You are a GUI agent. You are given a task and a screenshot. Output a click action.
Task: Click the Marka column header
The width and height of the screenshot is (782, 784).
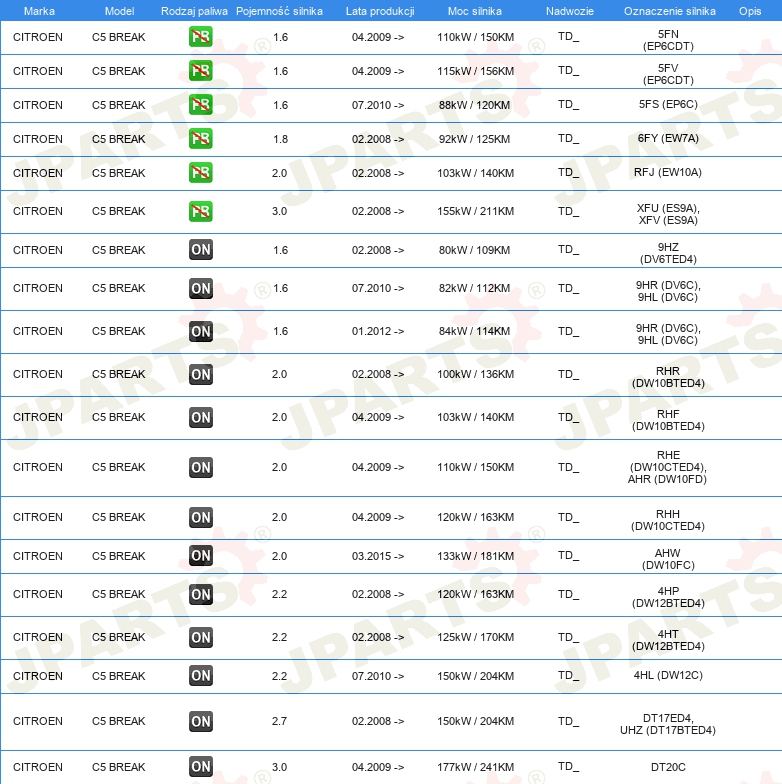point(39,11)
